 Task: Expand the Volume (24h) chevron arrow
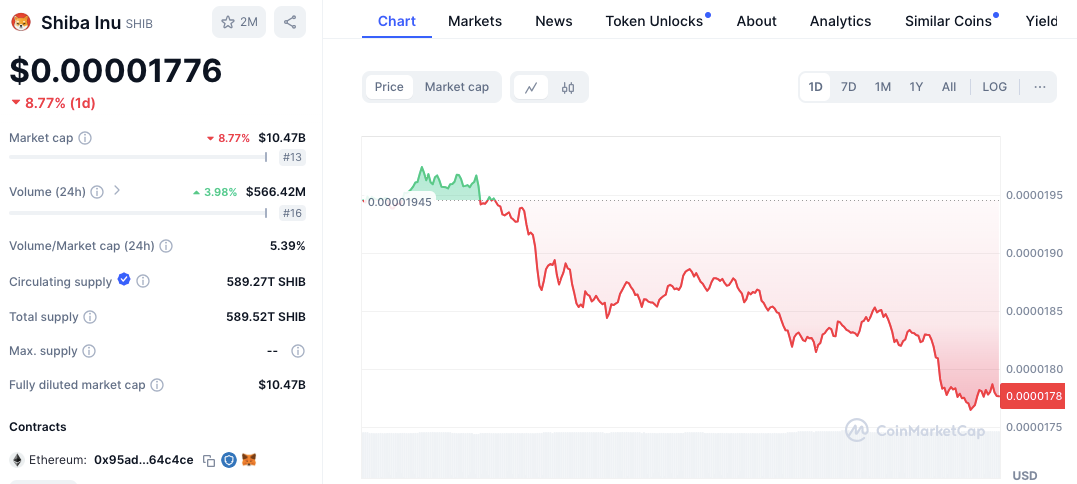click(x=117, y=190)
